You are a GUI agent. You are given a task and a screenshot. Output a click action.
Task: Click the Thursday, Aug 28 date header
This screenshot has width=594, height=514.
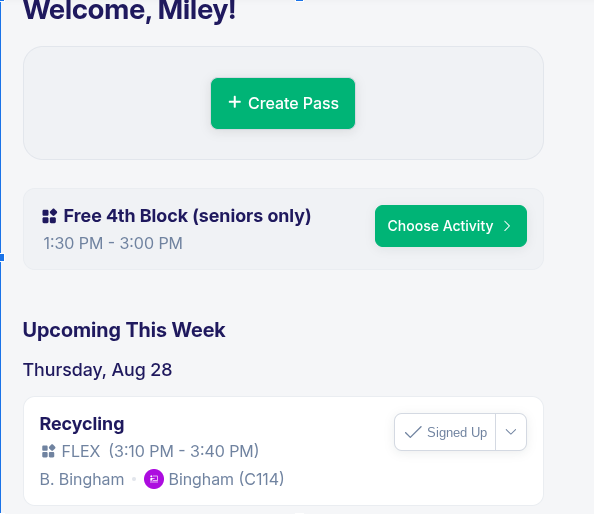click(x=97, y=370)
